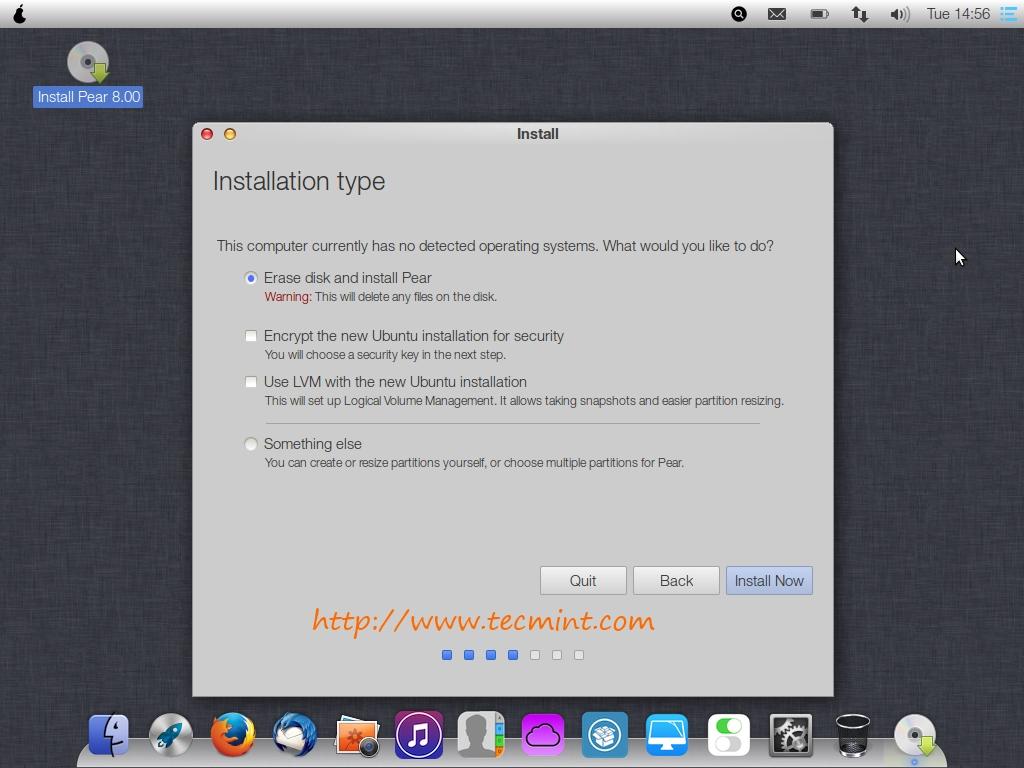Select the Something else radio option
The image size is (1024, 768).
[x=251, y=444]
